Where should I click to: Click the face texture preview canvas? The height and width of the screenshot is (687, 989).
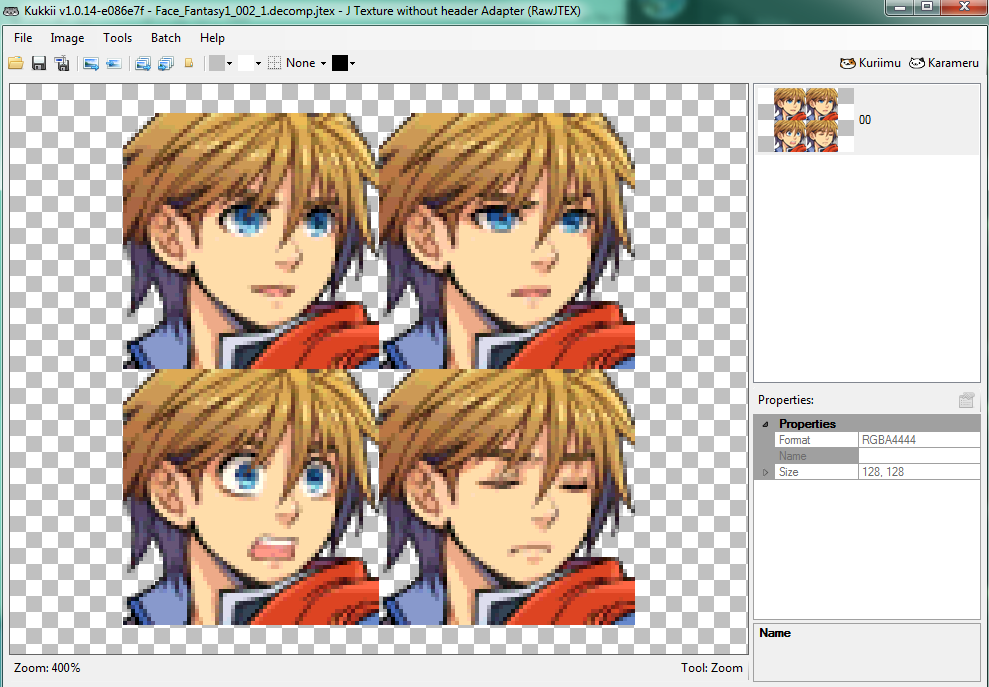378,369
